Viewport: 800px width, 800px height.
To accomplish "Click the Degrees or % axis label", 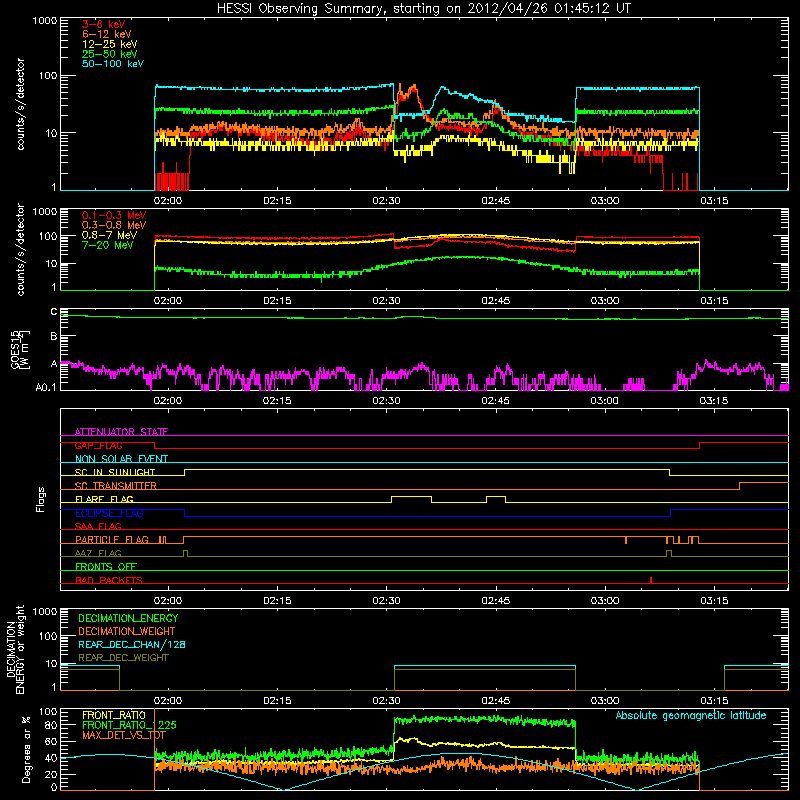I will click(x=26, y=749).
